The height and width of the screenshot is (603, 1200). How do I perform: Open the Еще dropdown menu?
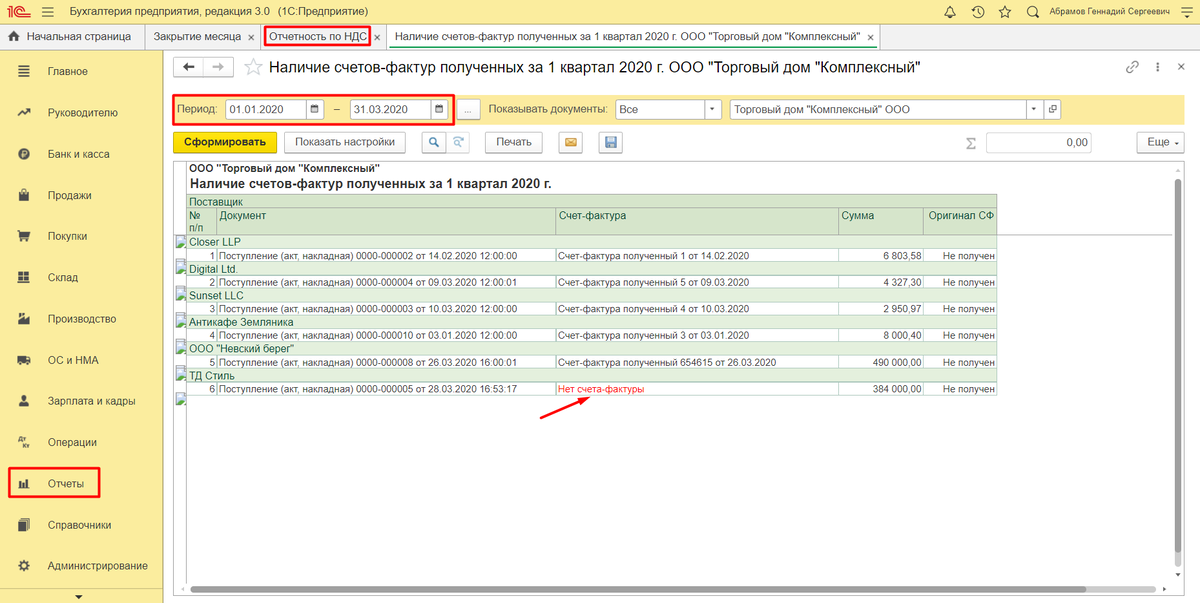pos(1160,142)
